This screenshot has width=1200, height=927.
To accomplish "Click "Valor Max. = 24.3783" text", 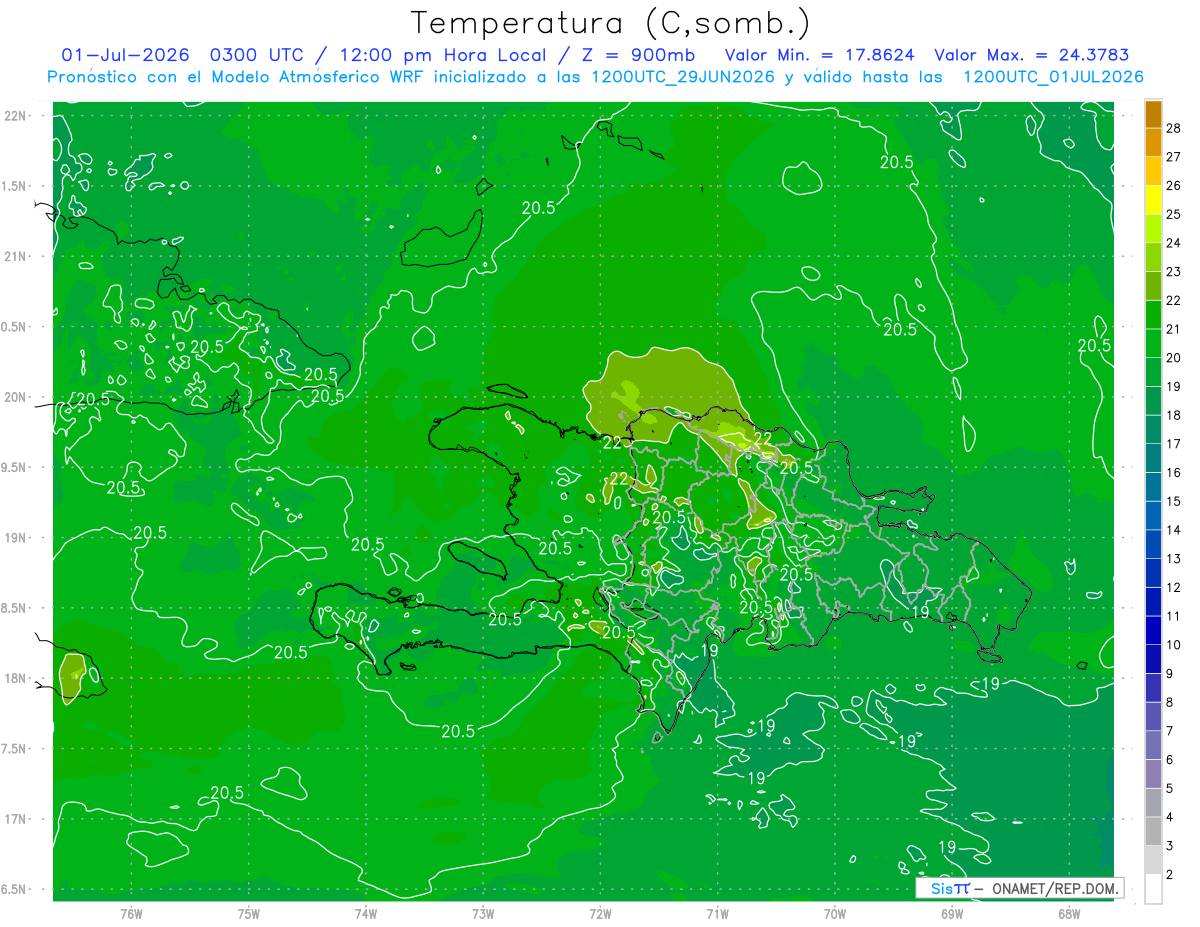I will click(1031, 55).
